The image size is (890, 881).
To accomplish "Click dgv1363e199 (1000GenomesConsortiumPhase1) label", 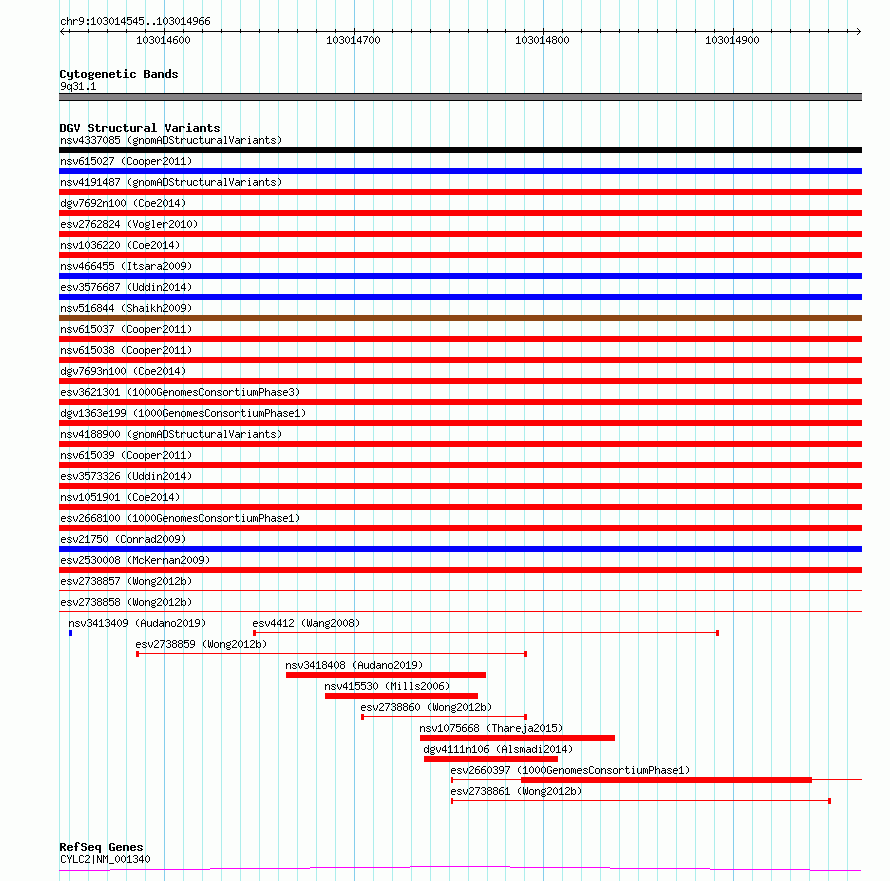I will [x=183, y=413].
